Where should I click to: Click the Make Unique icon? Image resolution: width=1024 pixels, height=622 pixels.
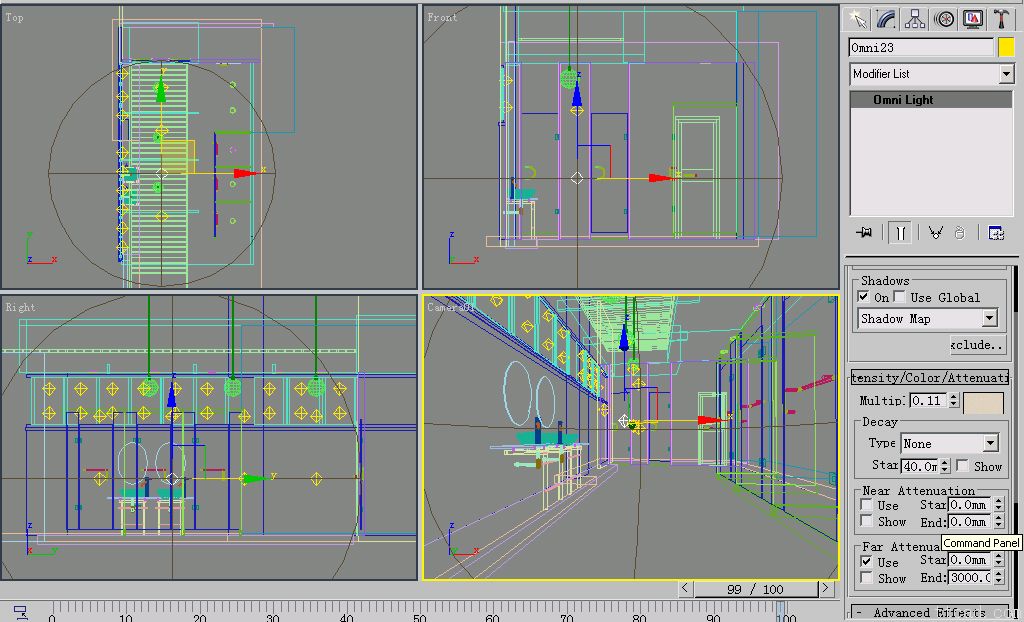[x=936, y=231]
